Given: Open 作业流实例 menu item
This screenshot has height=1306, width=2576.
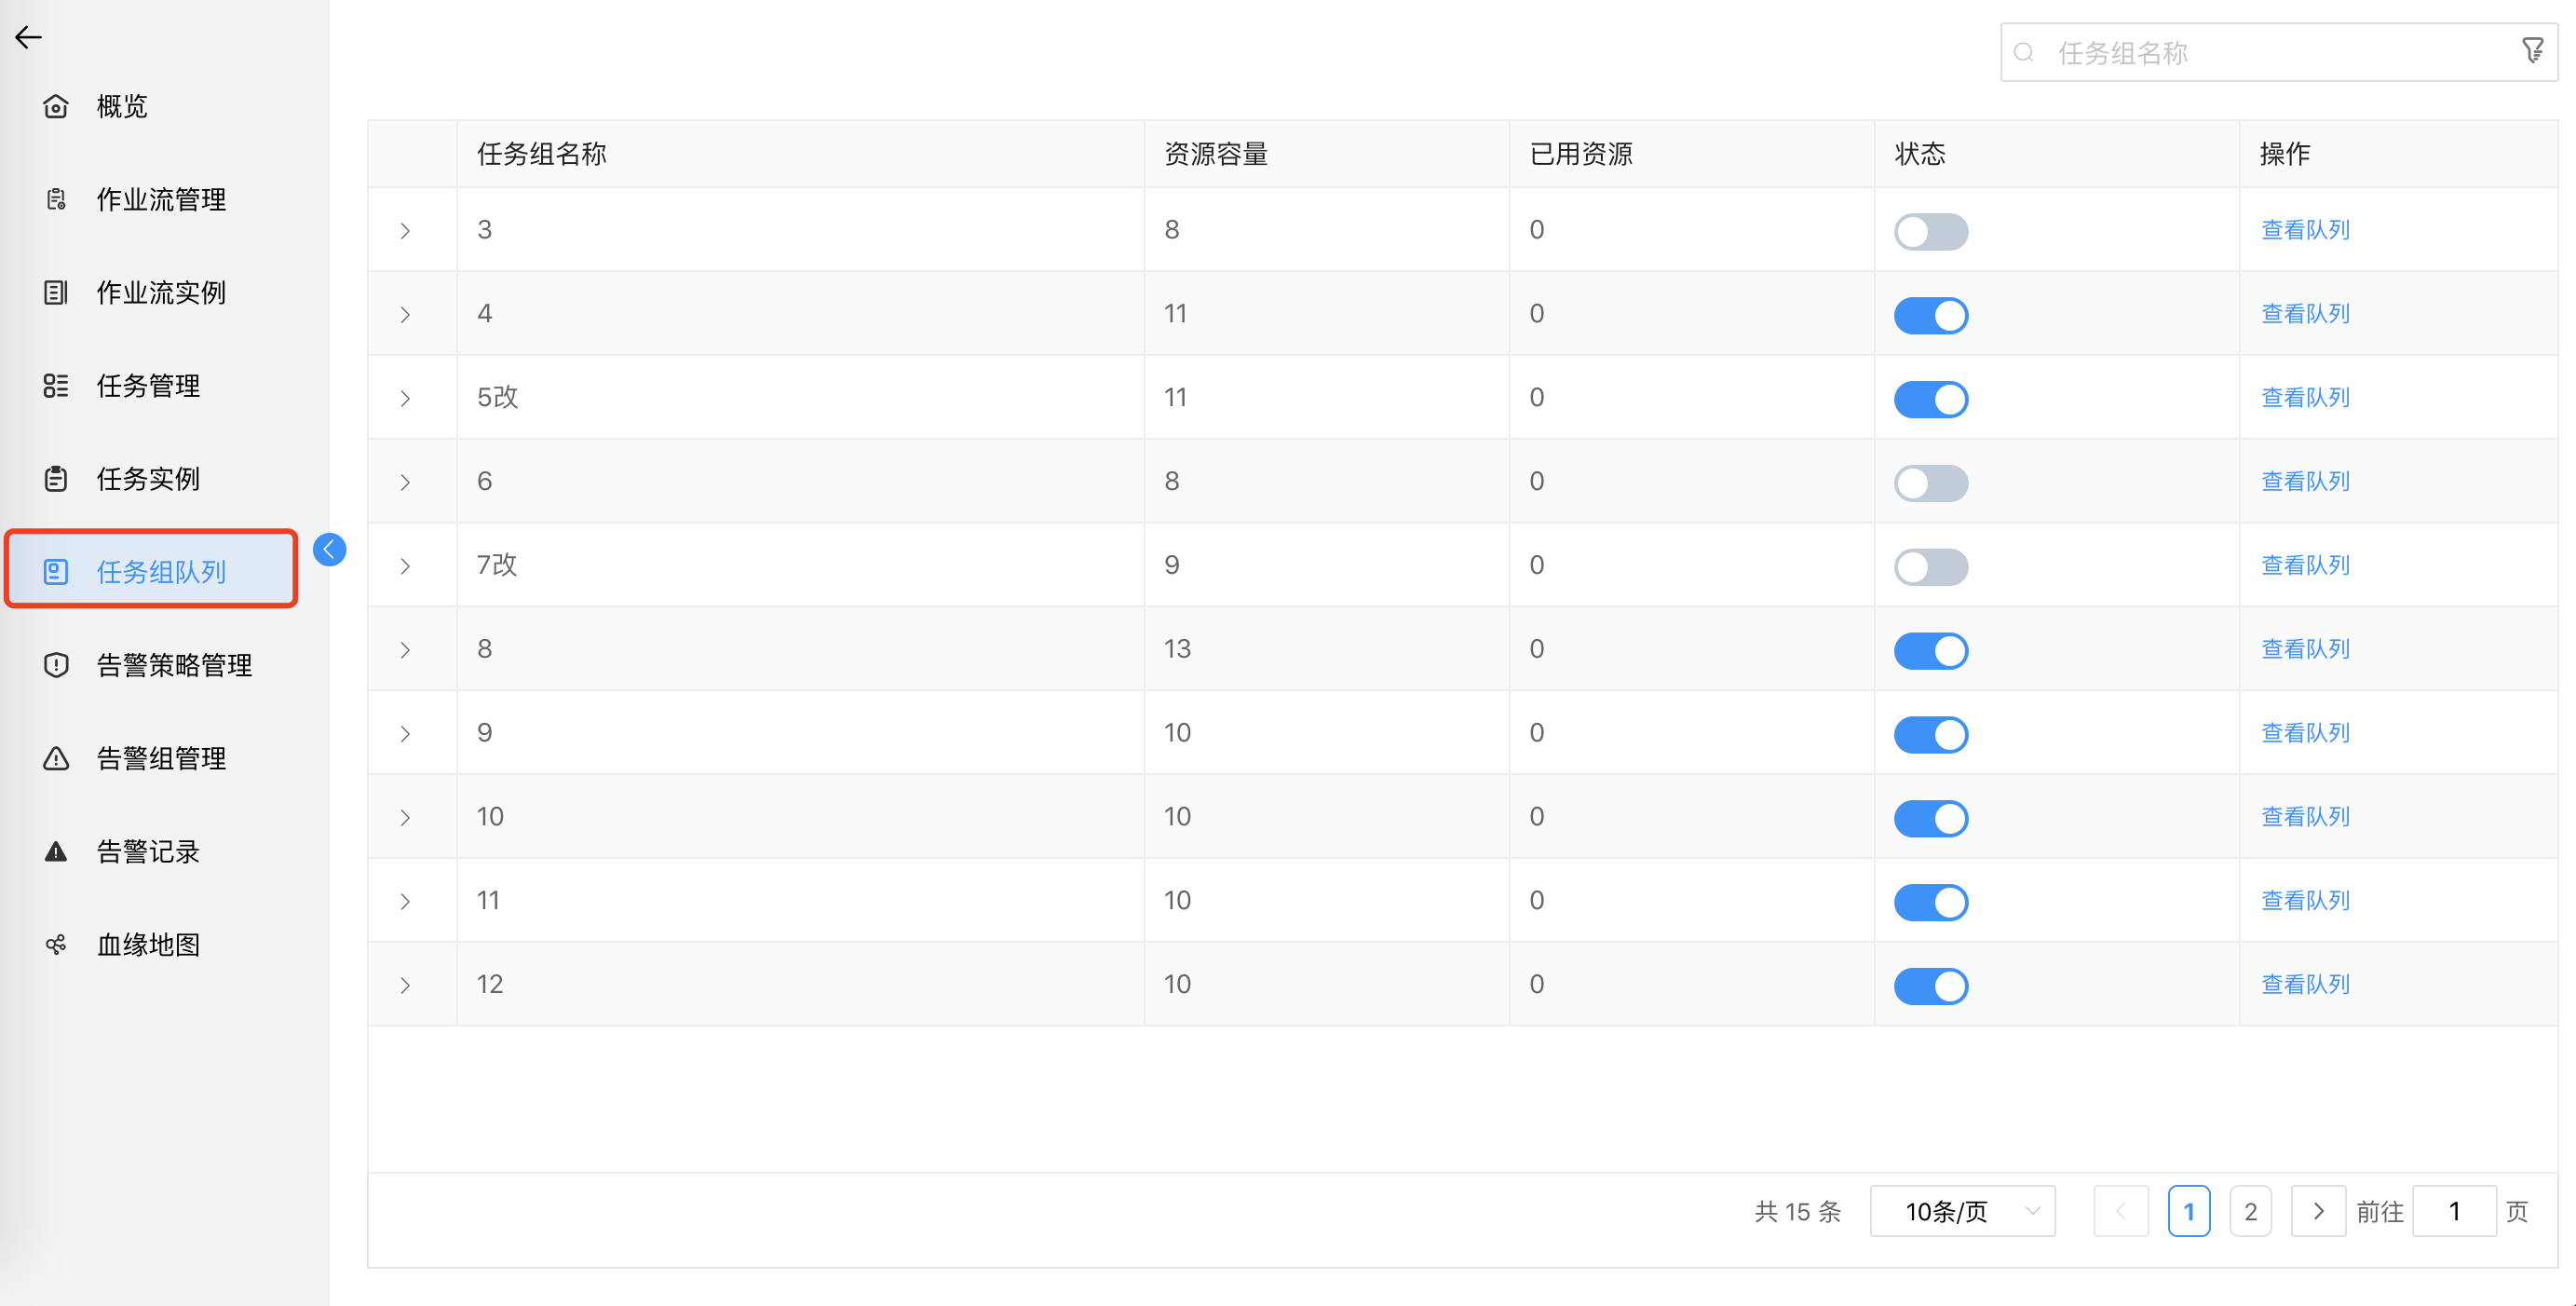Looking at the screenshot, I should 160,293.
